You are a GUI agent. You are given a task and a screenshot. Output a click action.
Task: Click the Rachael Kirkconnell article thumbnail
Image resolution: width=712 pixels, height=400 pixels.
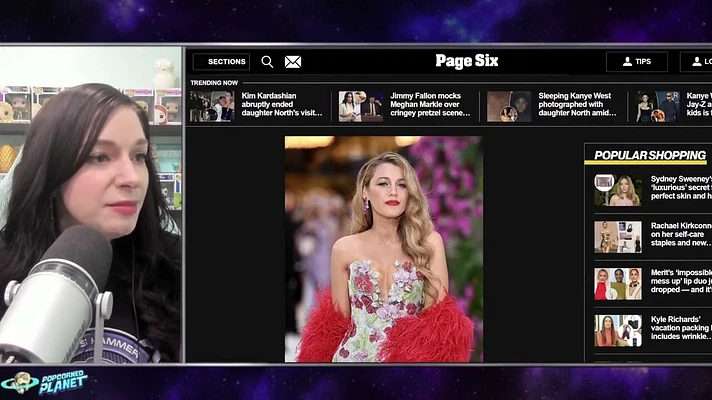pyautogui.click(x=618, y=237)
